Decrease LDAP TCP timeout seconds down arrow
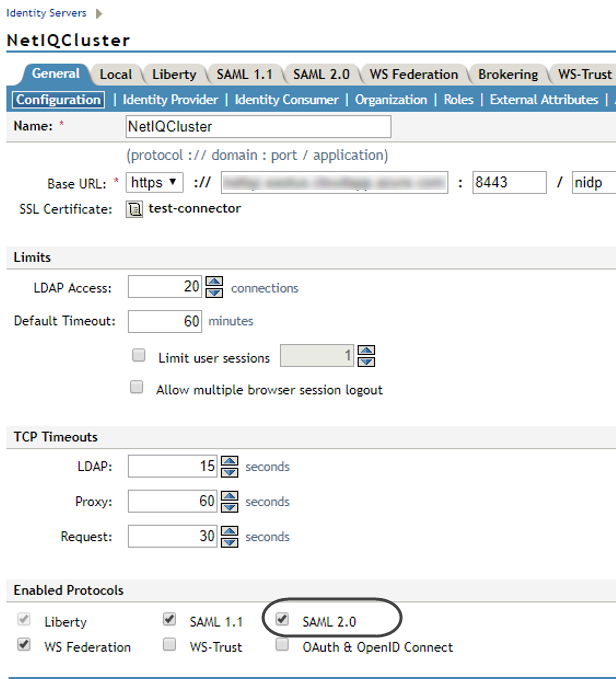Viewport: 616px width, 679px height. [x=229, y=472]
